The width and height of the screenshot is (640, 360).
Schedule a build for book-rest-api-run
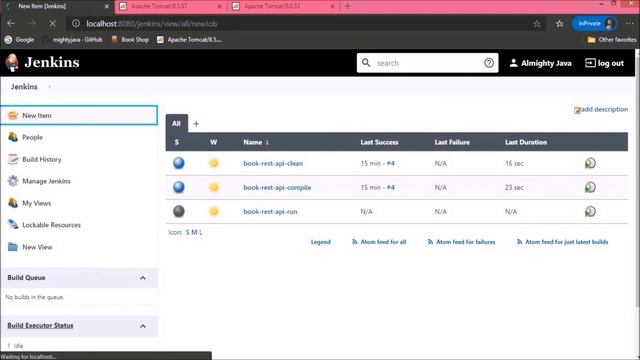(590, 211)
